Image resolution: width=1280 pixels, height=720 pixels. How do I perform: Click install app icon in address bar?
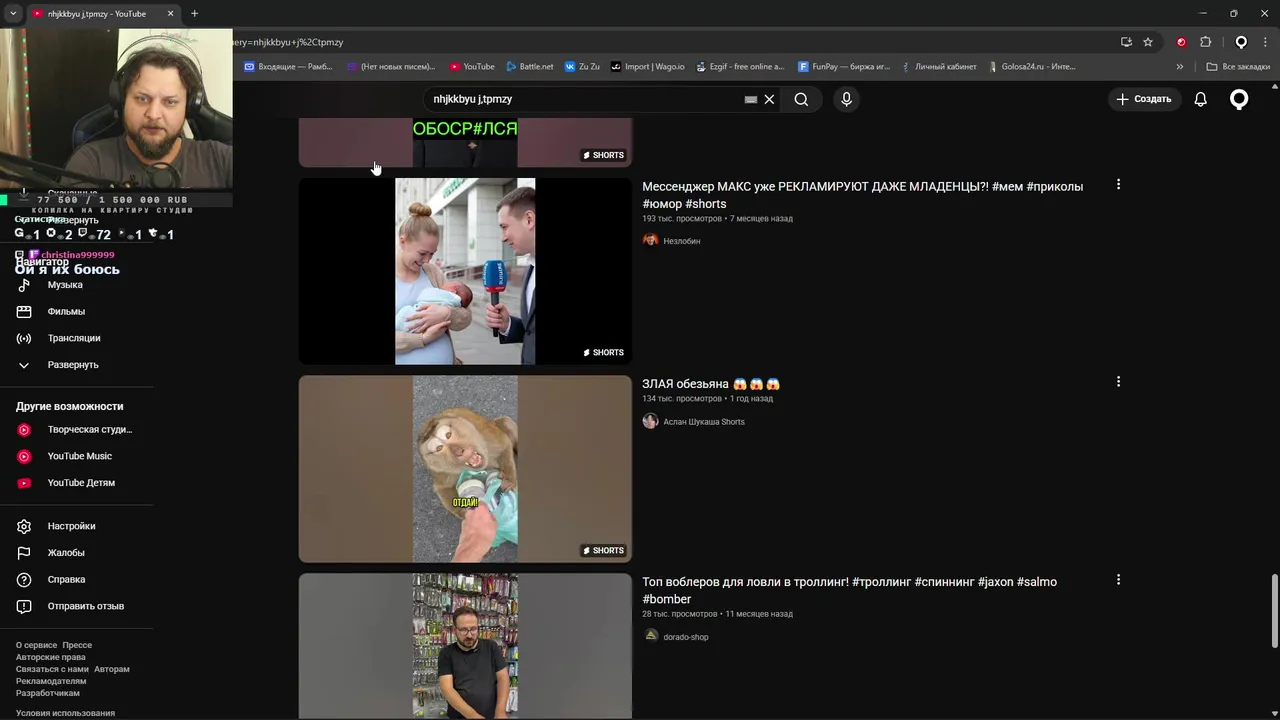1126,42
